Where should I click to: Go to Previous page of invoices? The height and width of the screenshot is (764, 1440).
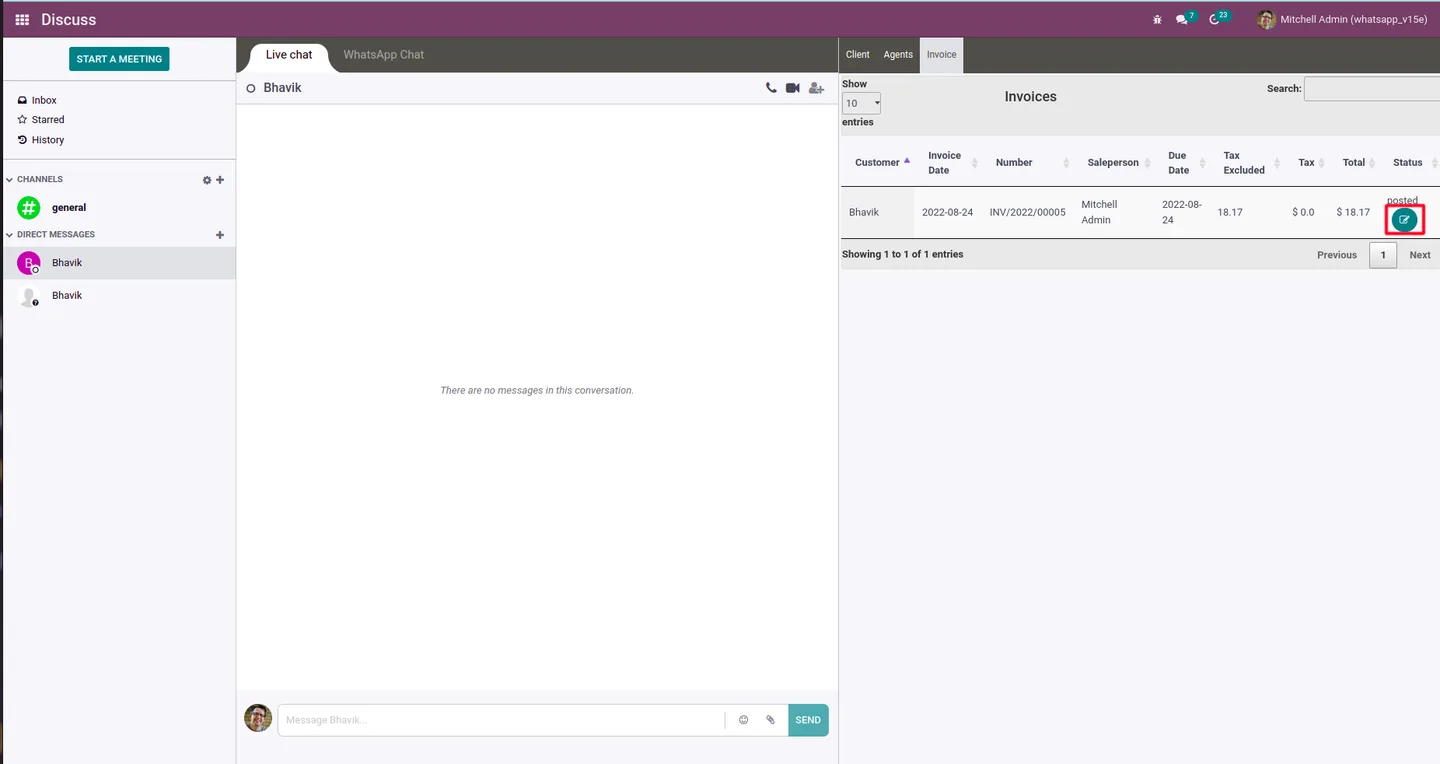click(1336, 255)
